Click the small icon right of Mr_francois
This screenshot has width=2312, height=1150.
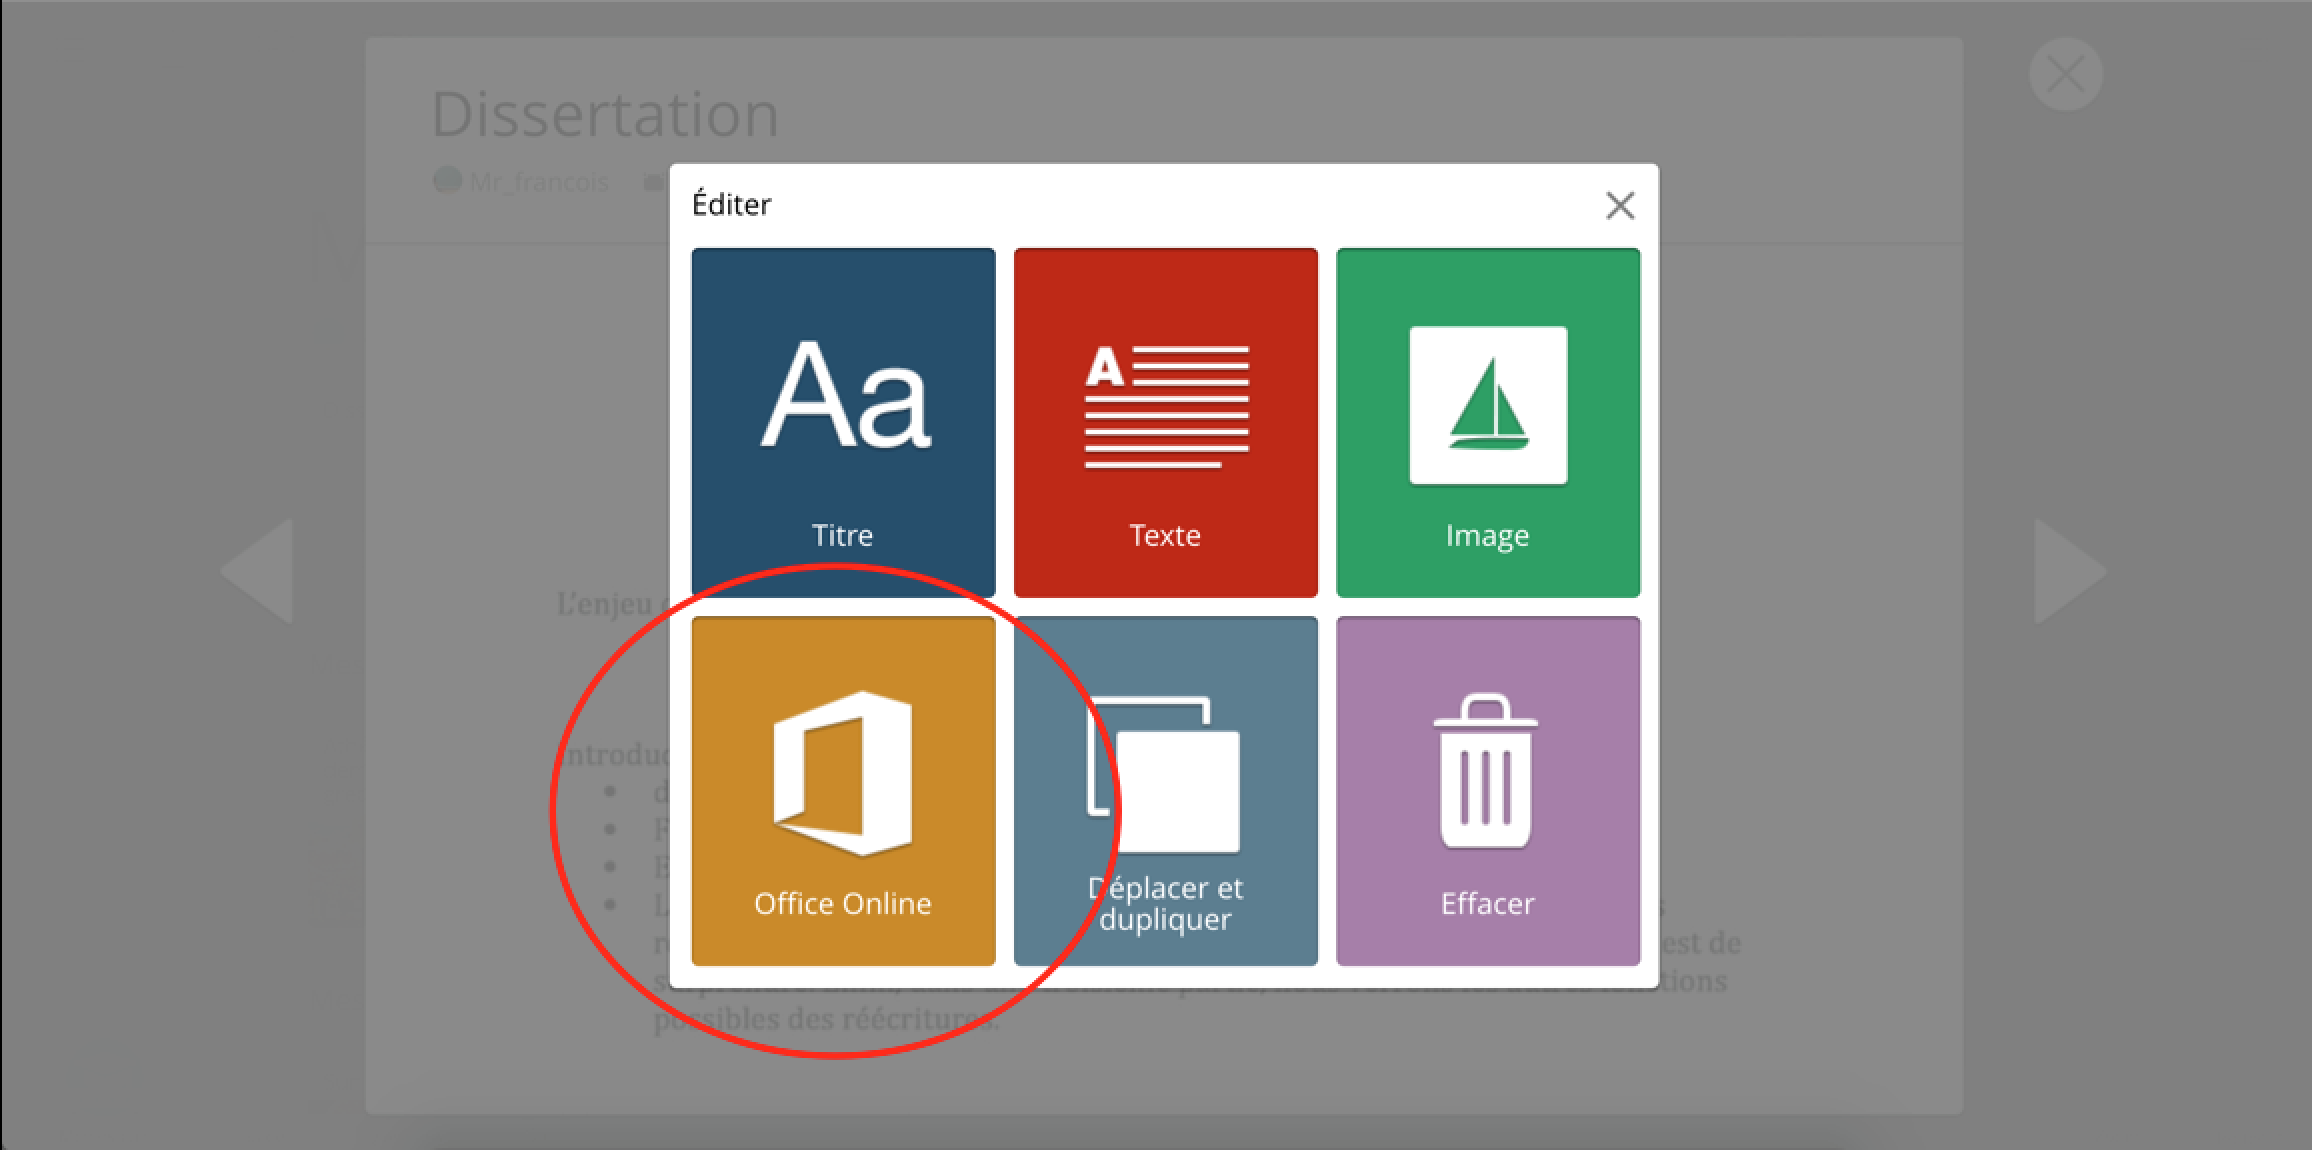[x=654, y=182]
